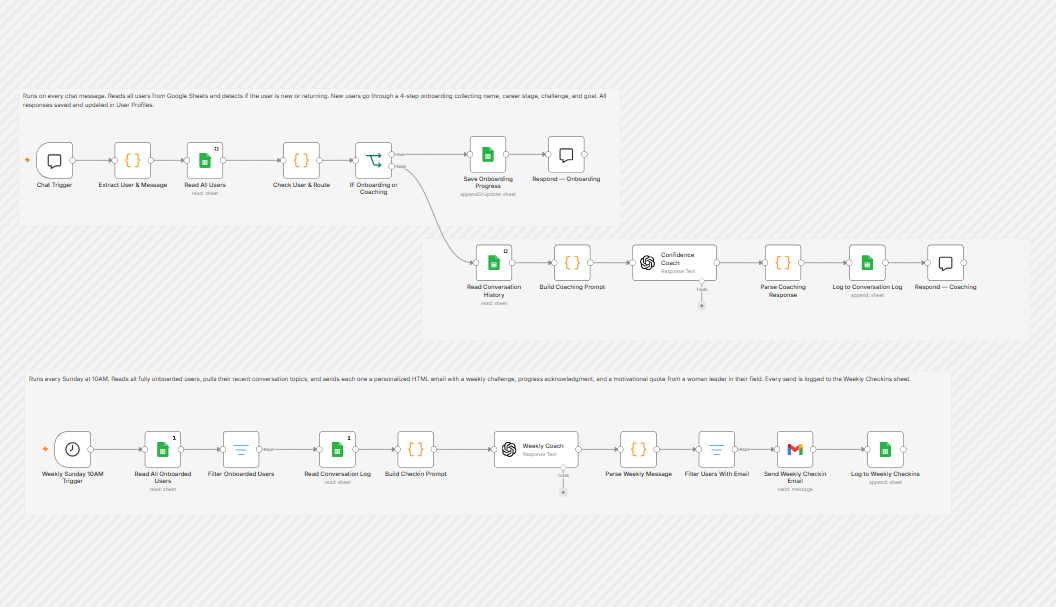Click the 'Build Coaching Prompt' label text
1056x607 pixels.
(x=572, y=287)
